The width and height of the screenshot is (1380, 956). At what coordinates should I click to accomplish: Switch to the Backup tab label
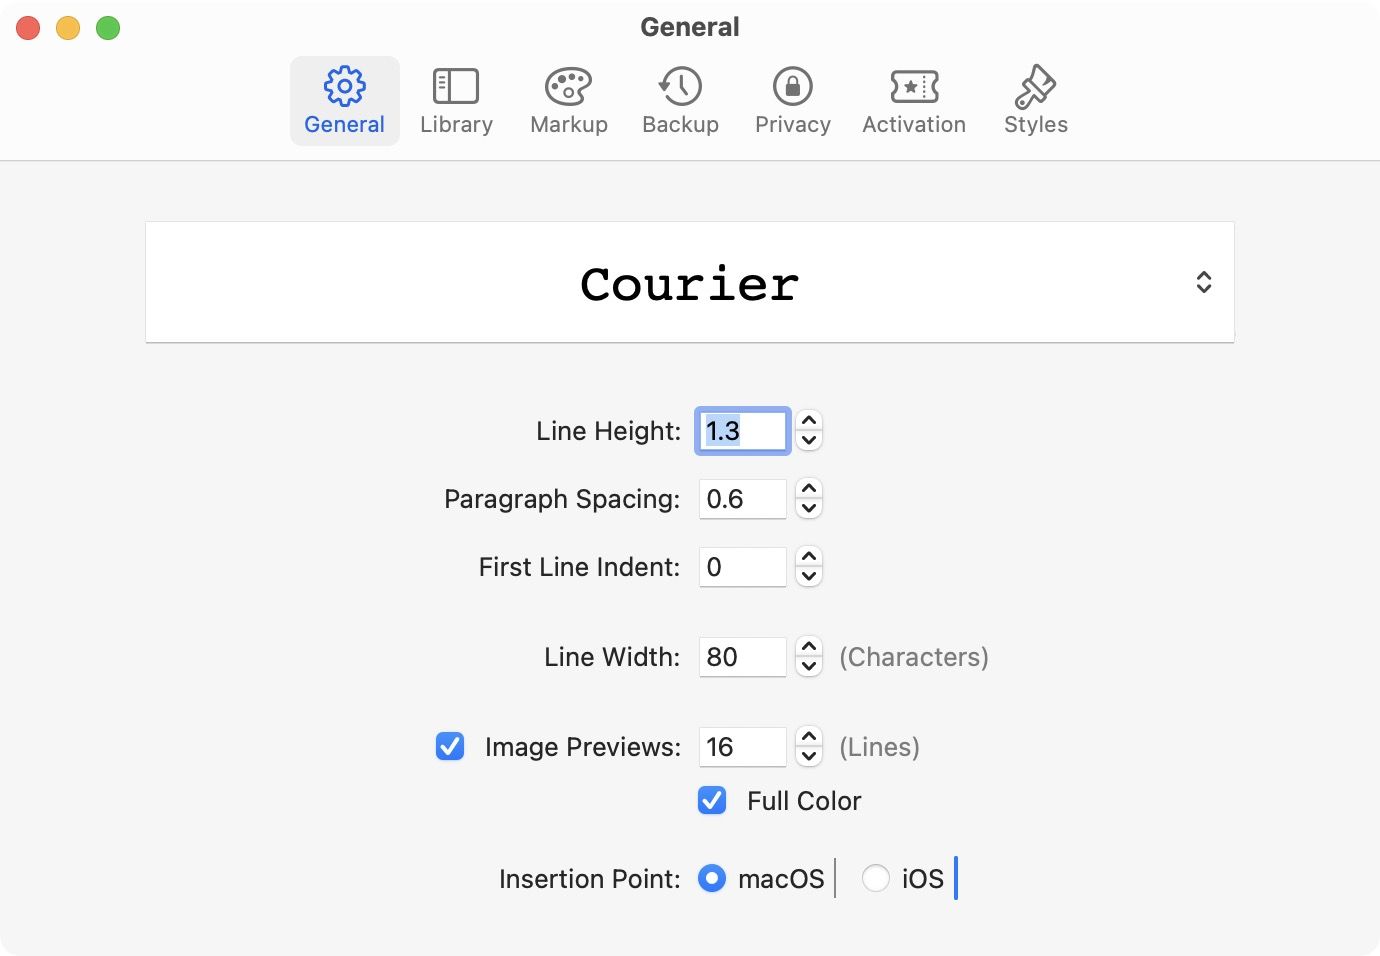680,125
